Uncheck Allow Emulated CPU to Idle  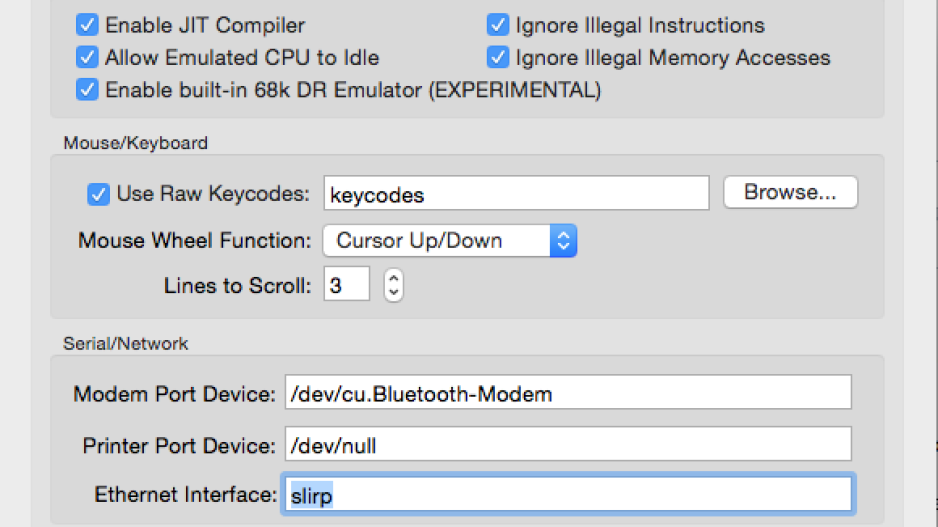point(87,57)
